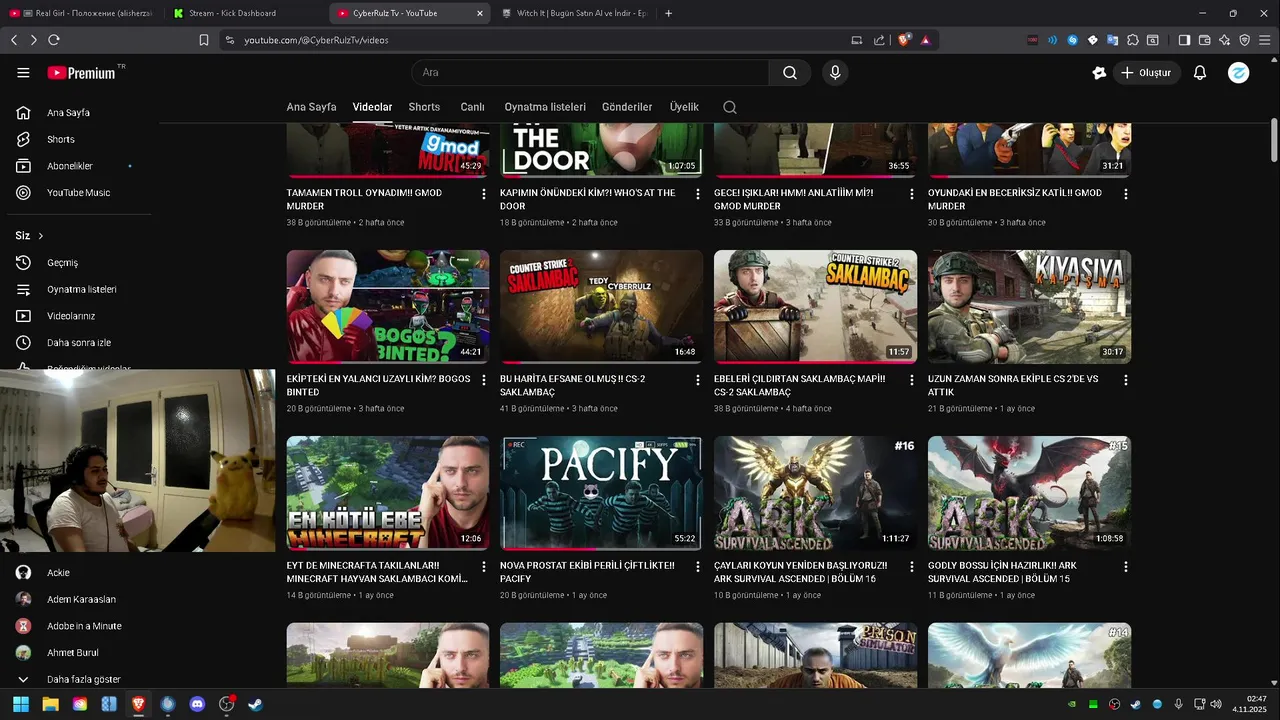Open options for GODLY BOSSU ARK video
The image size is (1280, 720).
click(1126, 566)
